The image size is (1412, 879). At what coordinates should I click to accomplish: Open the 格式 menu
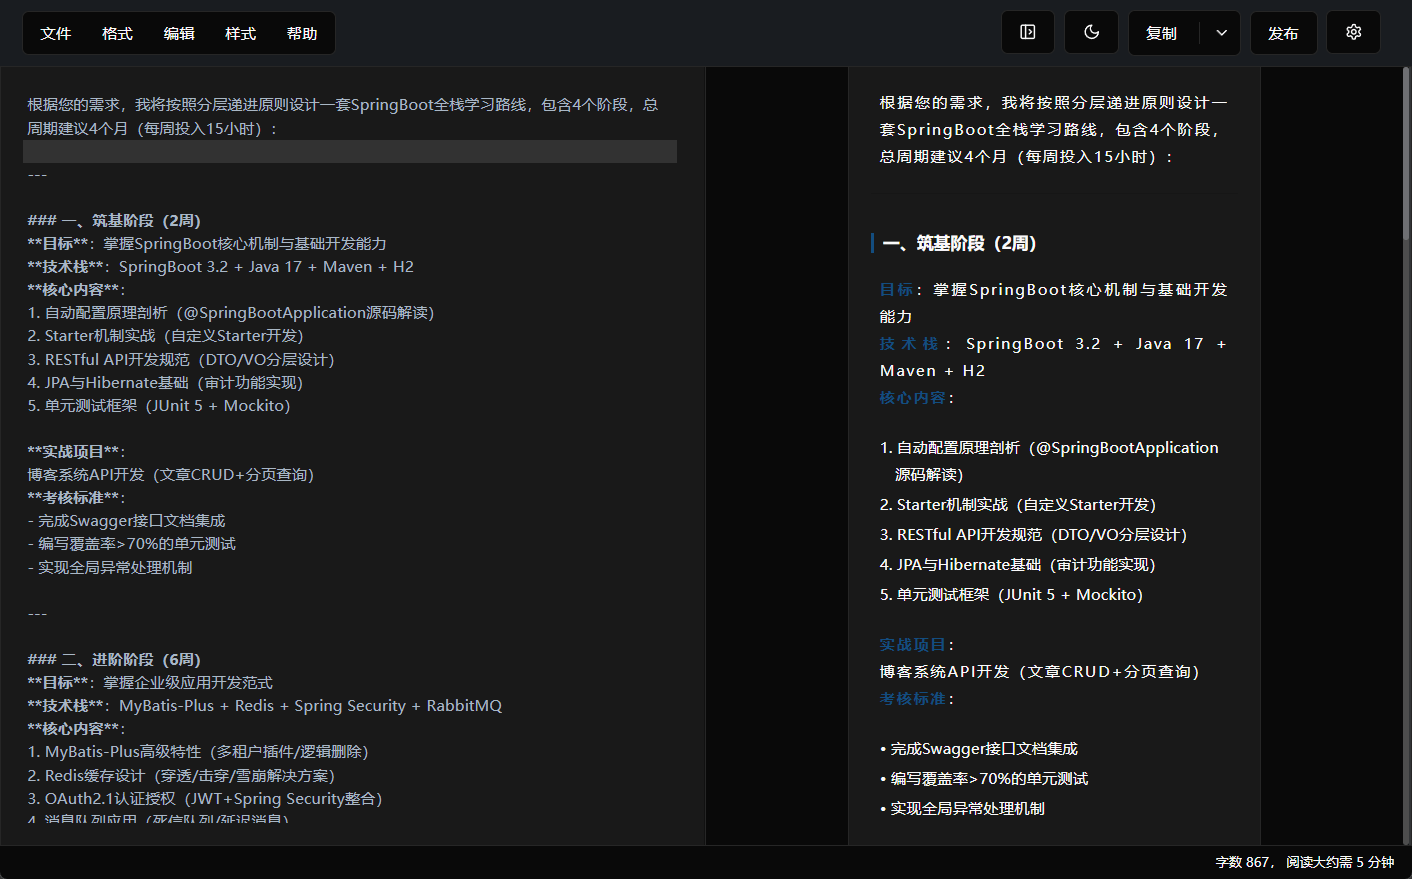[117, 33]
